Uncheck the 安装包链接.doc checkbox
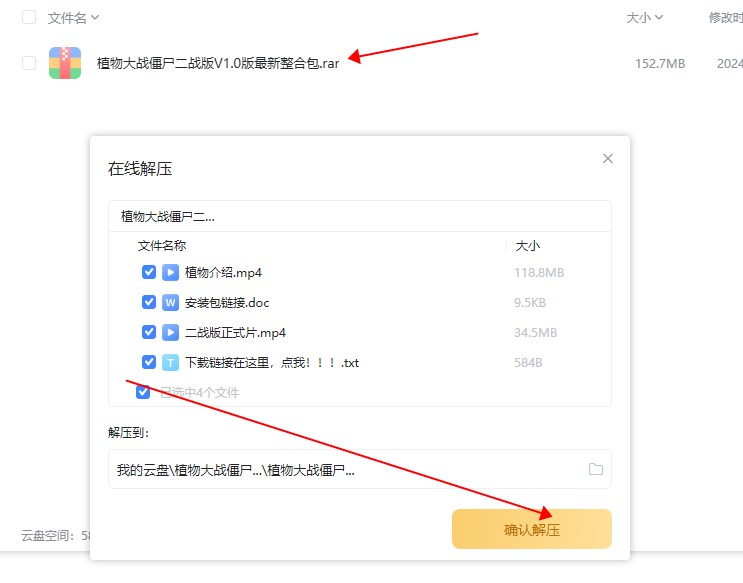 149,302
